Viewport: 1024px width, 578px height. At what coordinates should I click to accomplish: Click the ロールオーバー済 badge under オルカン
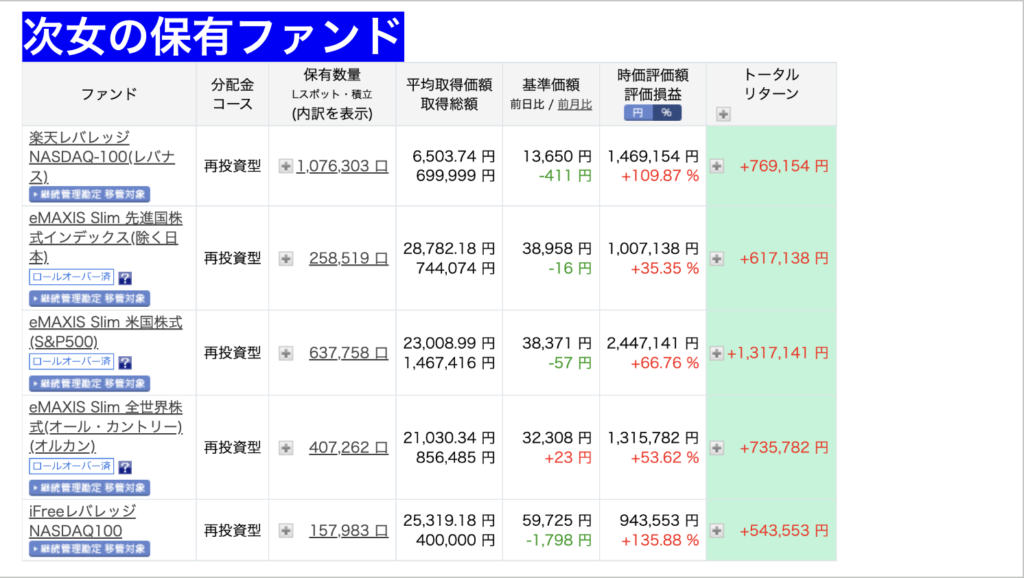72,466
